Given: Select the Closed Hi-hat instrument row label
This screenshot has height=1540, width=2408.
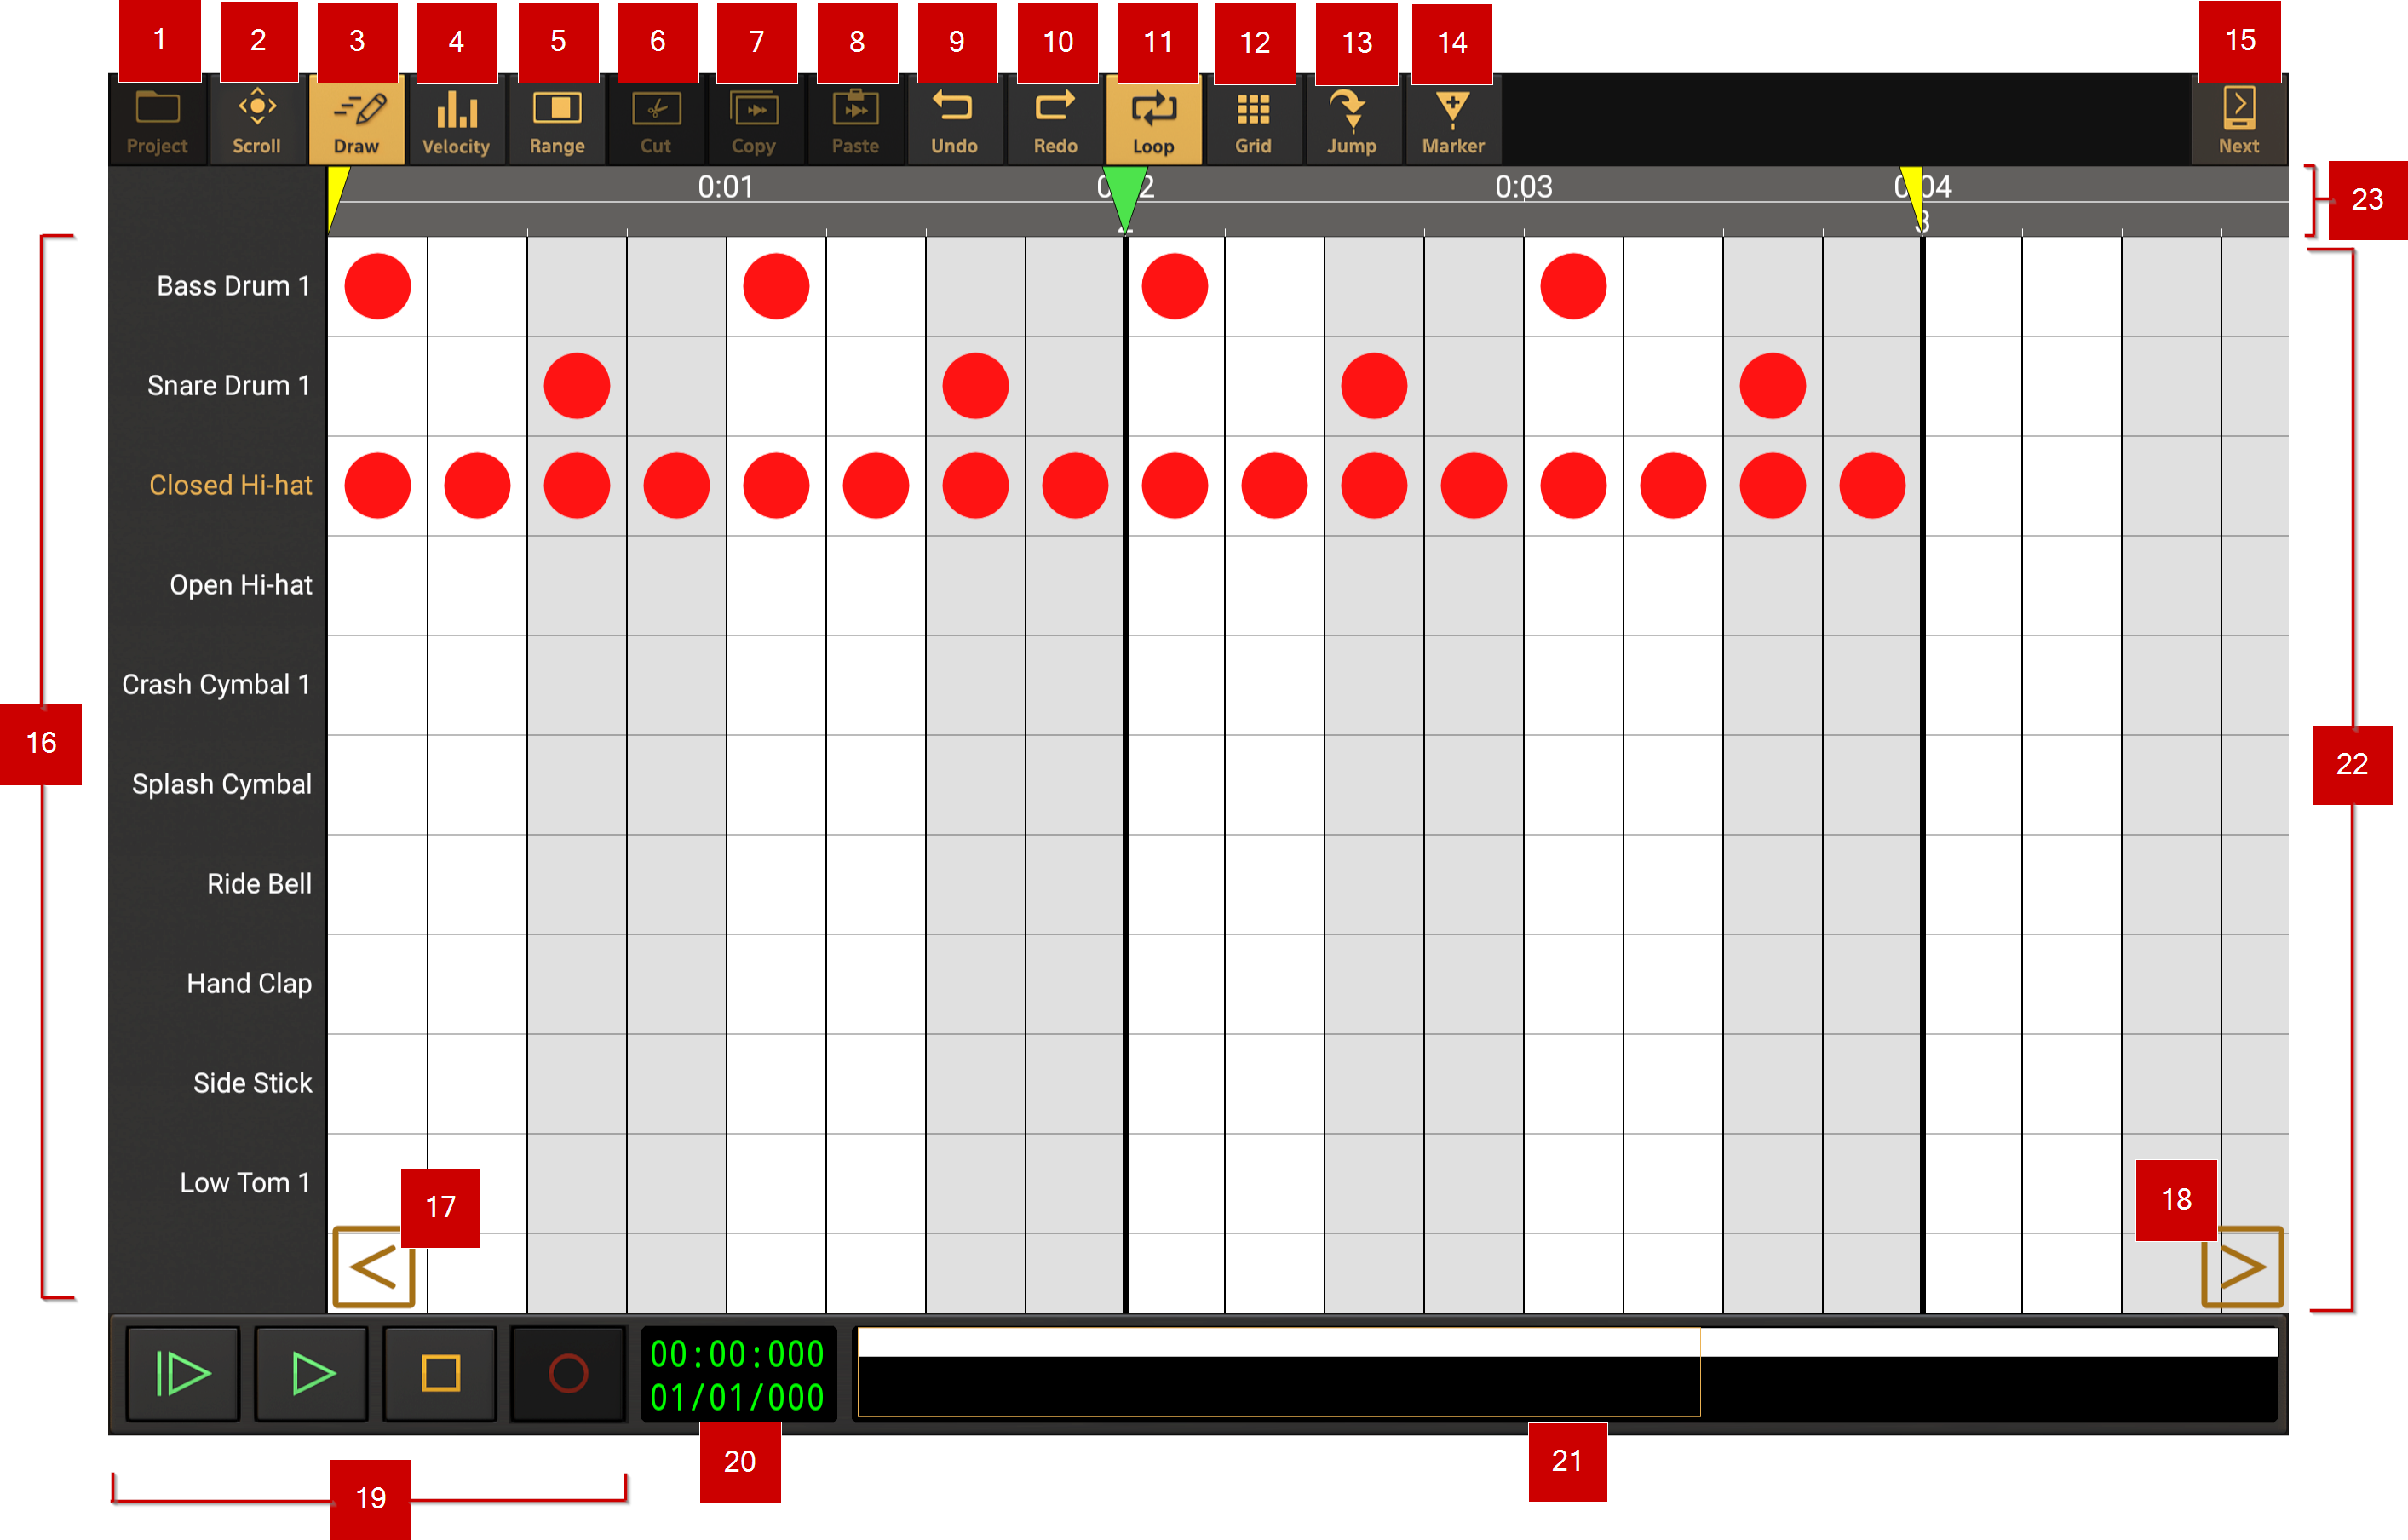Looking at the screenshot, I should click(x=230, y=485).
